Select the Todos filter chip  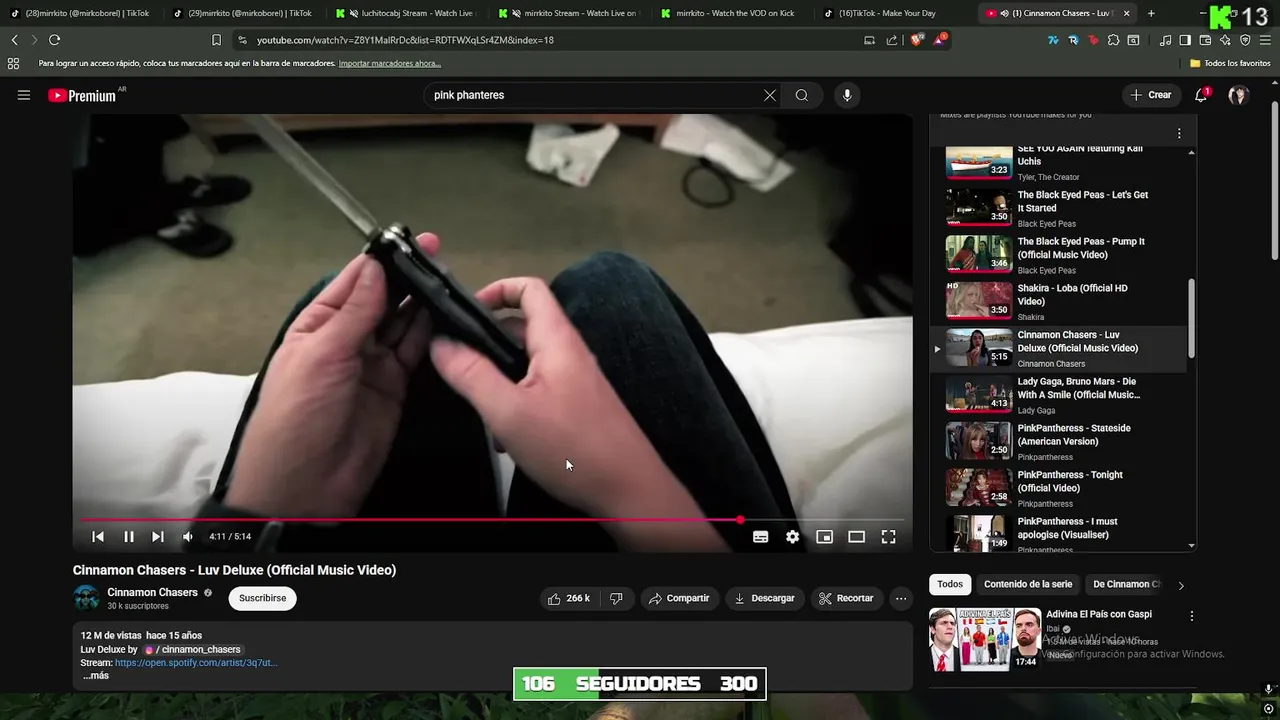[950, 584]
